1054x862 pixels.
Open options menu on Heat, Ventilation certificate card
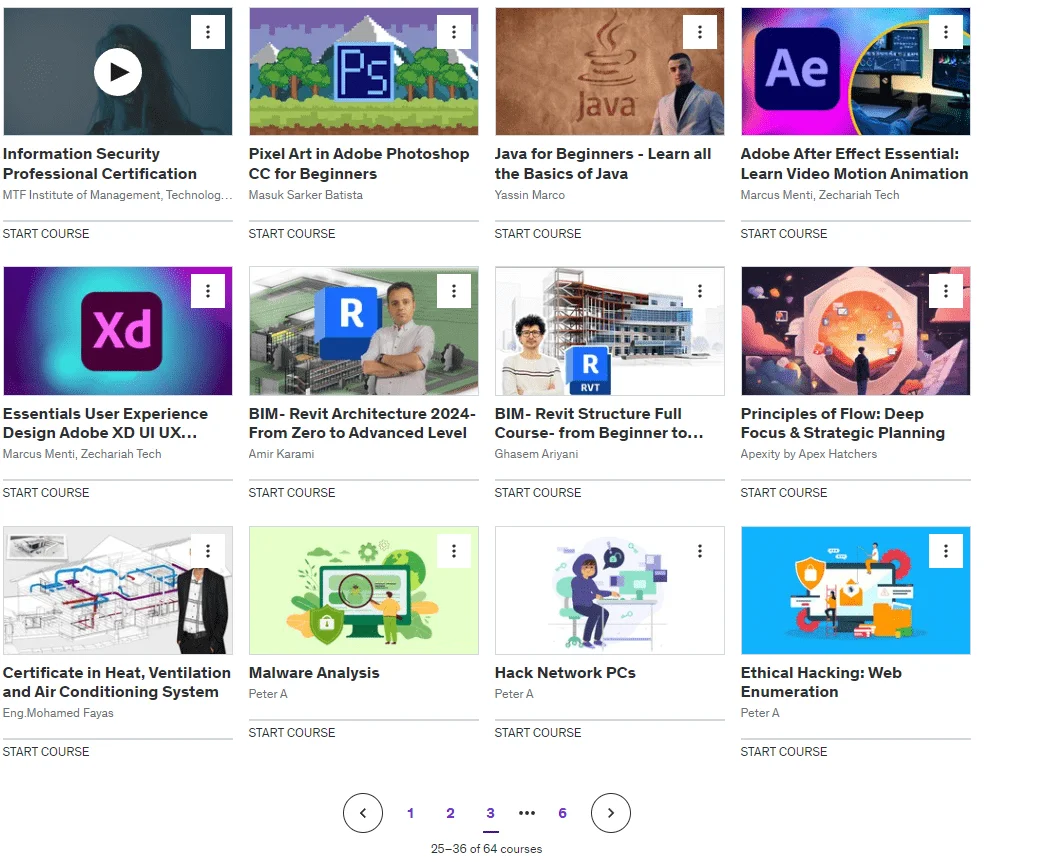(x=208, y=551)
